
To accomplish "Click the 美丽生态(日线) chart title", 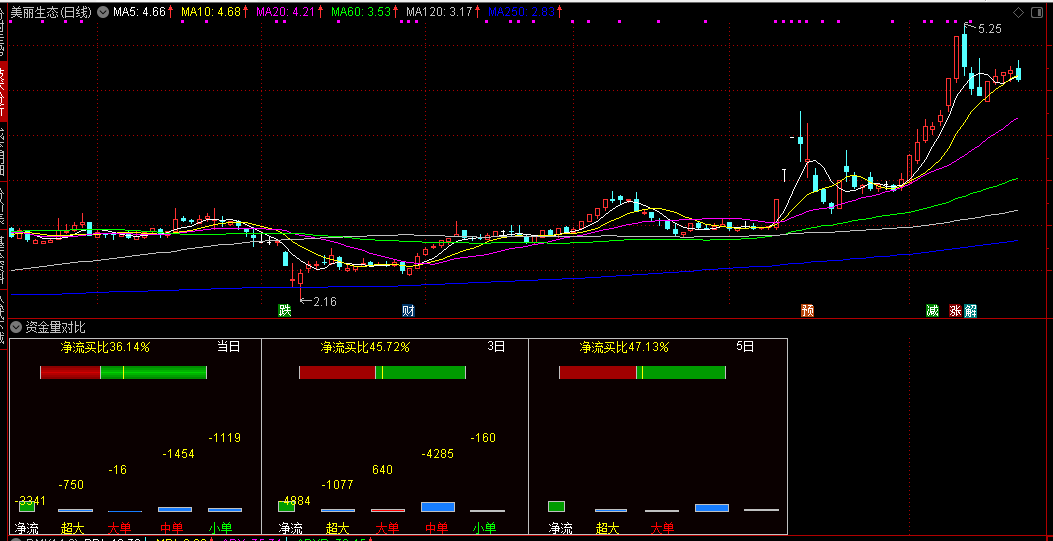I will tap(51, 12).
